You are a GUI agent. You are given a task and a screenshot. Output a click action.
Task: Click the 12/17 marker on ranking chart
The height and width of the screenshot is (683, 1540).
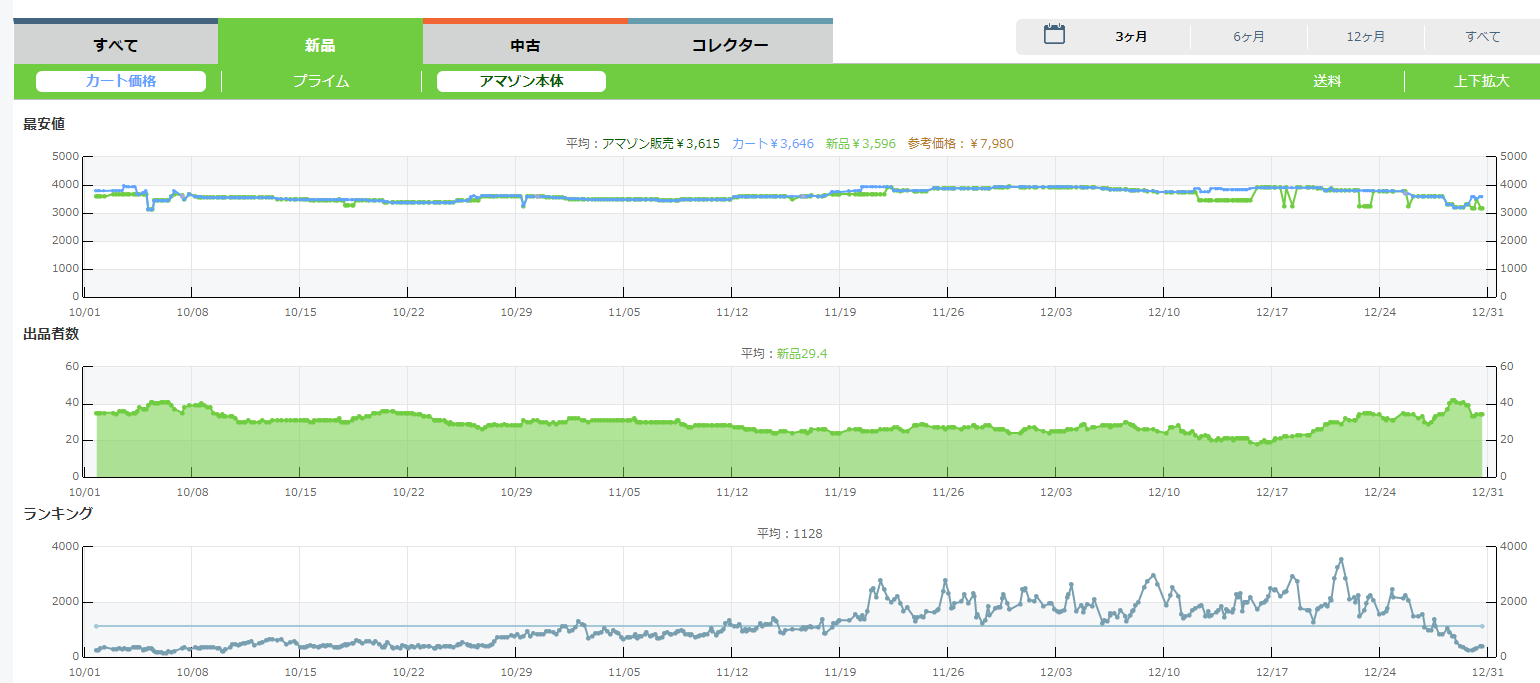click(x=1271, y=673)
